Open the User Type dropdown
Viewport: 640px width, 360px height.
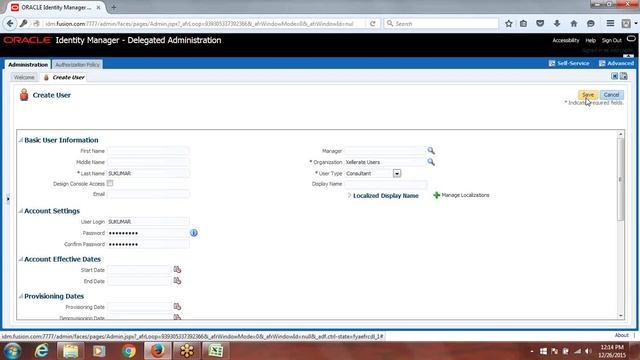tap(397, 173)
